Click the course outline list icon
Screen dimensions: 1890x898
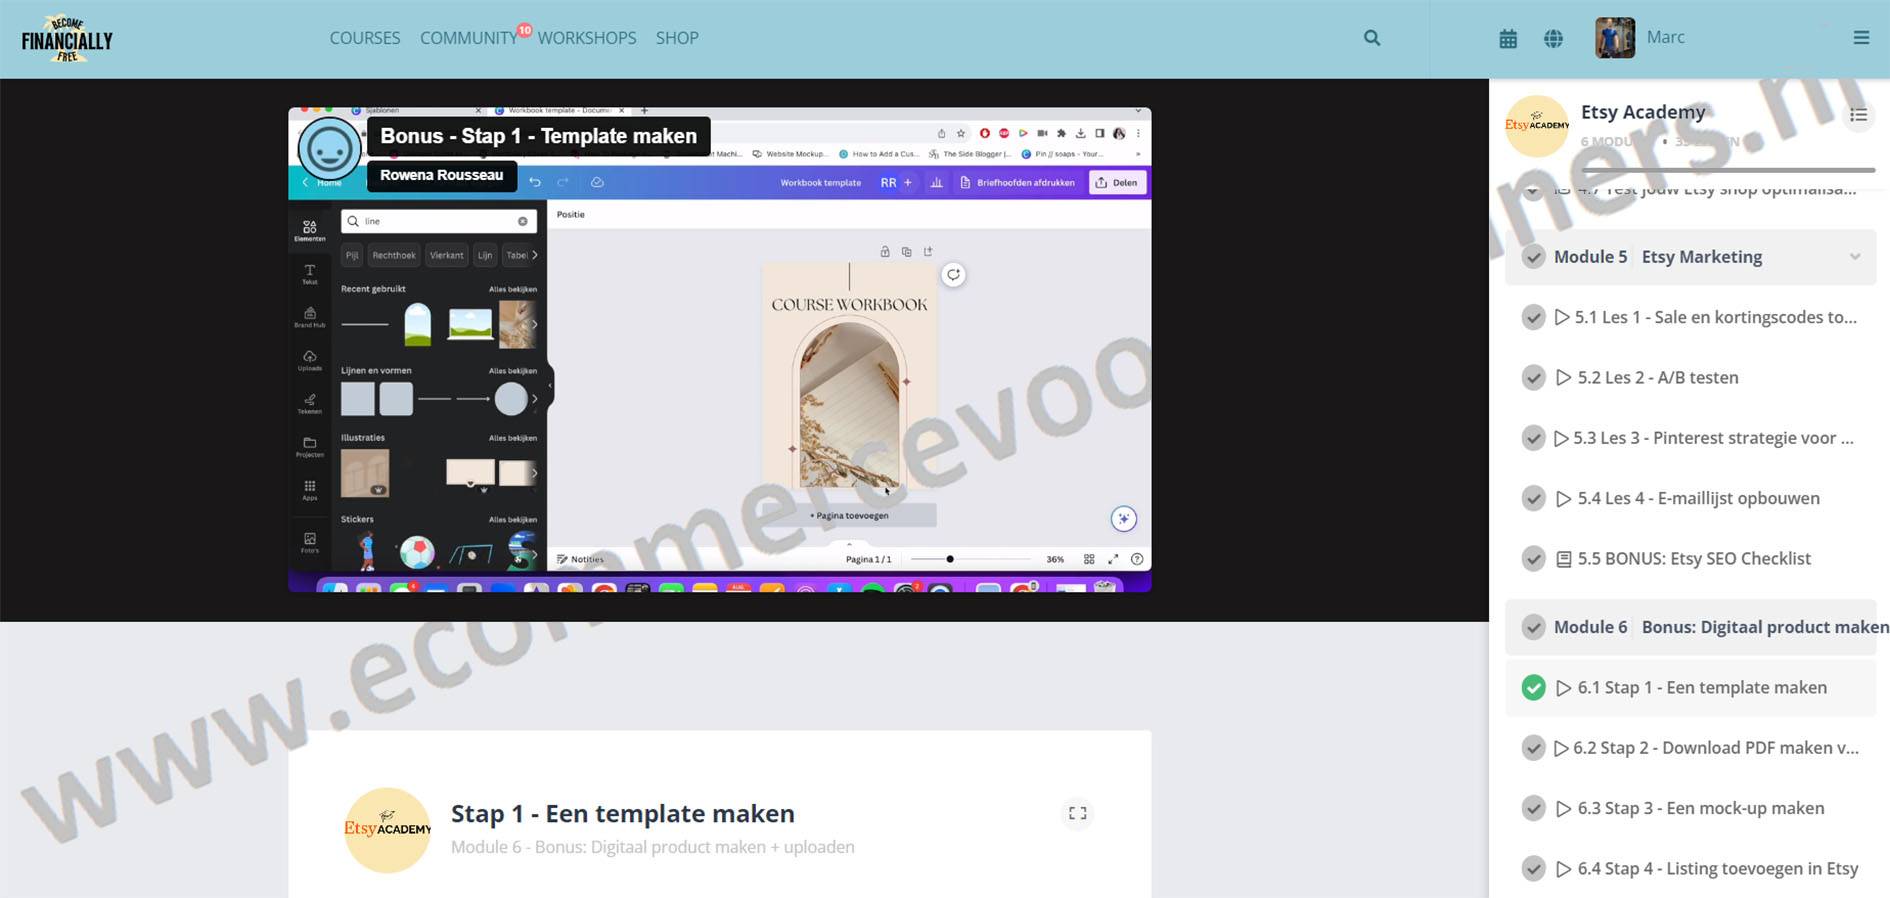tap(1858, 115)
